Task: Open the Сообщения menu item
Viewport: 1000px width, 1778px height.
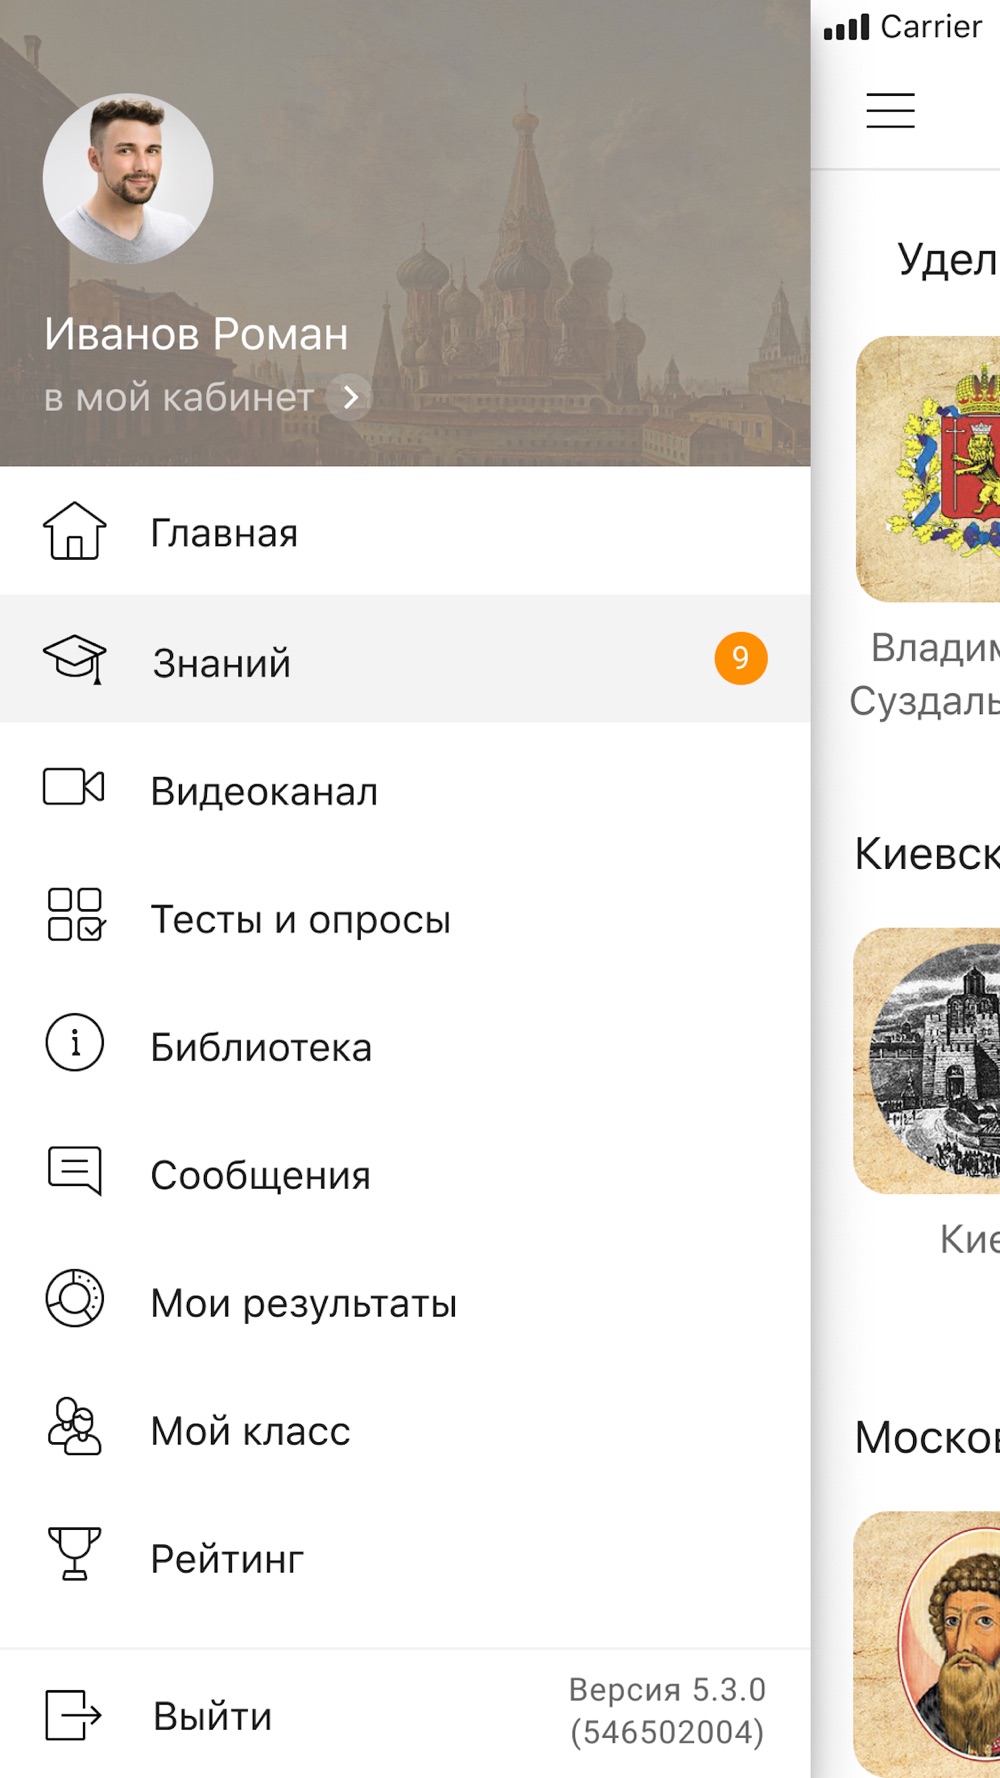Action: coord(260,1175)
